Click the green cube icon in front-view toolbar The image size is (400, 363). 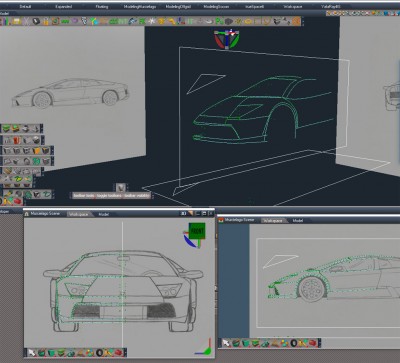click(x=51, y=352)
